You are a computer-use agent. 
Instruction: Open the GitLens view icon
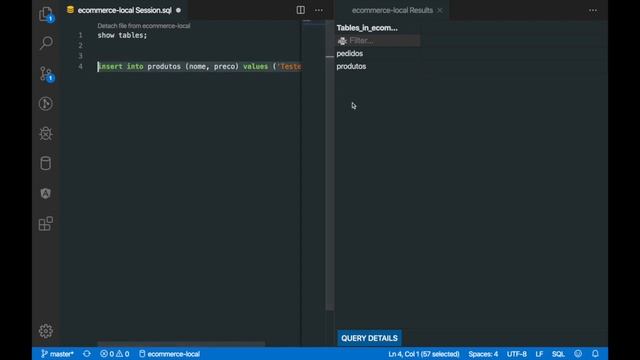(x=46, y=103)
